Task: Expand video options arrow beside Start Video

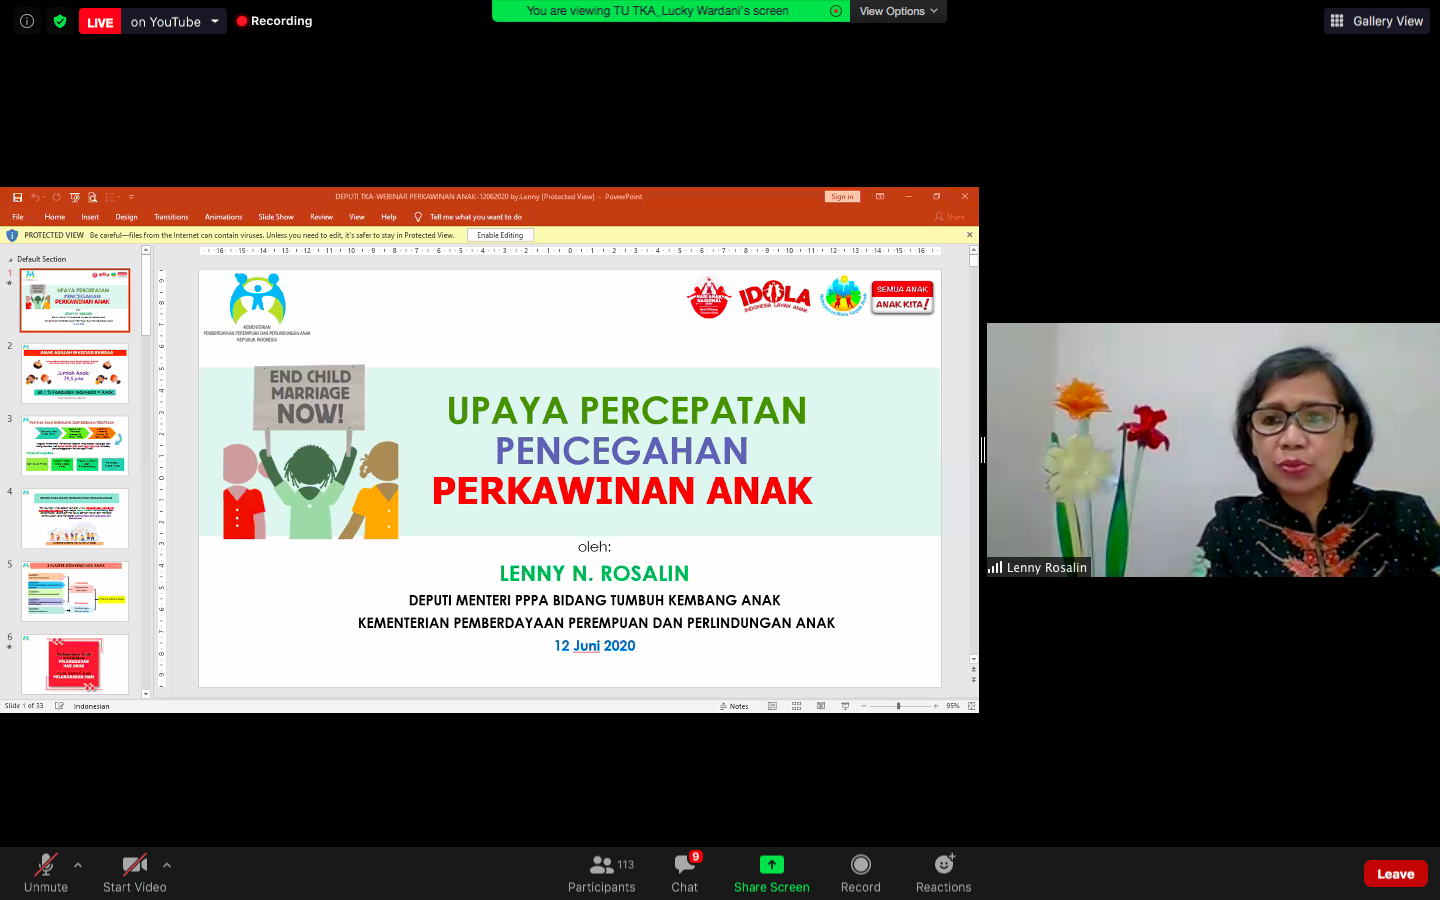Action: 167,865
